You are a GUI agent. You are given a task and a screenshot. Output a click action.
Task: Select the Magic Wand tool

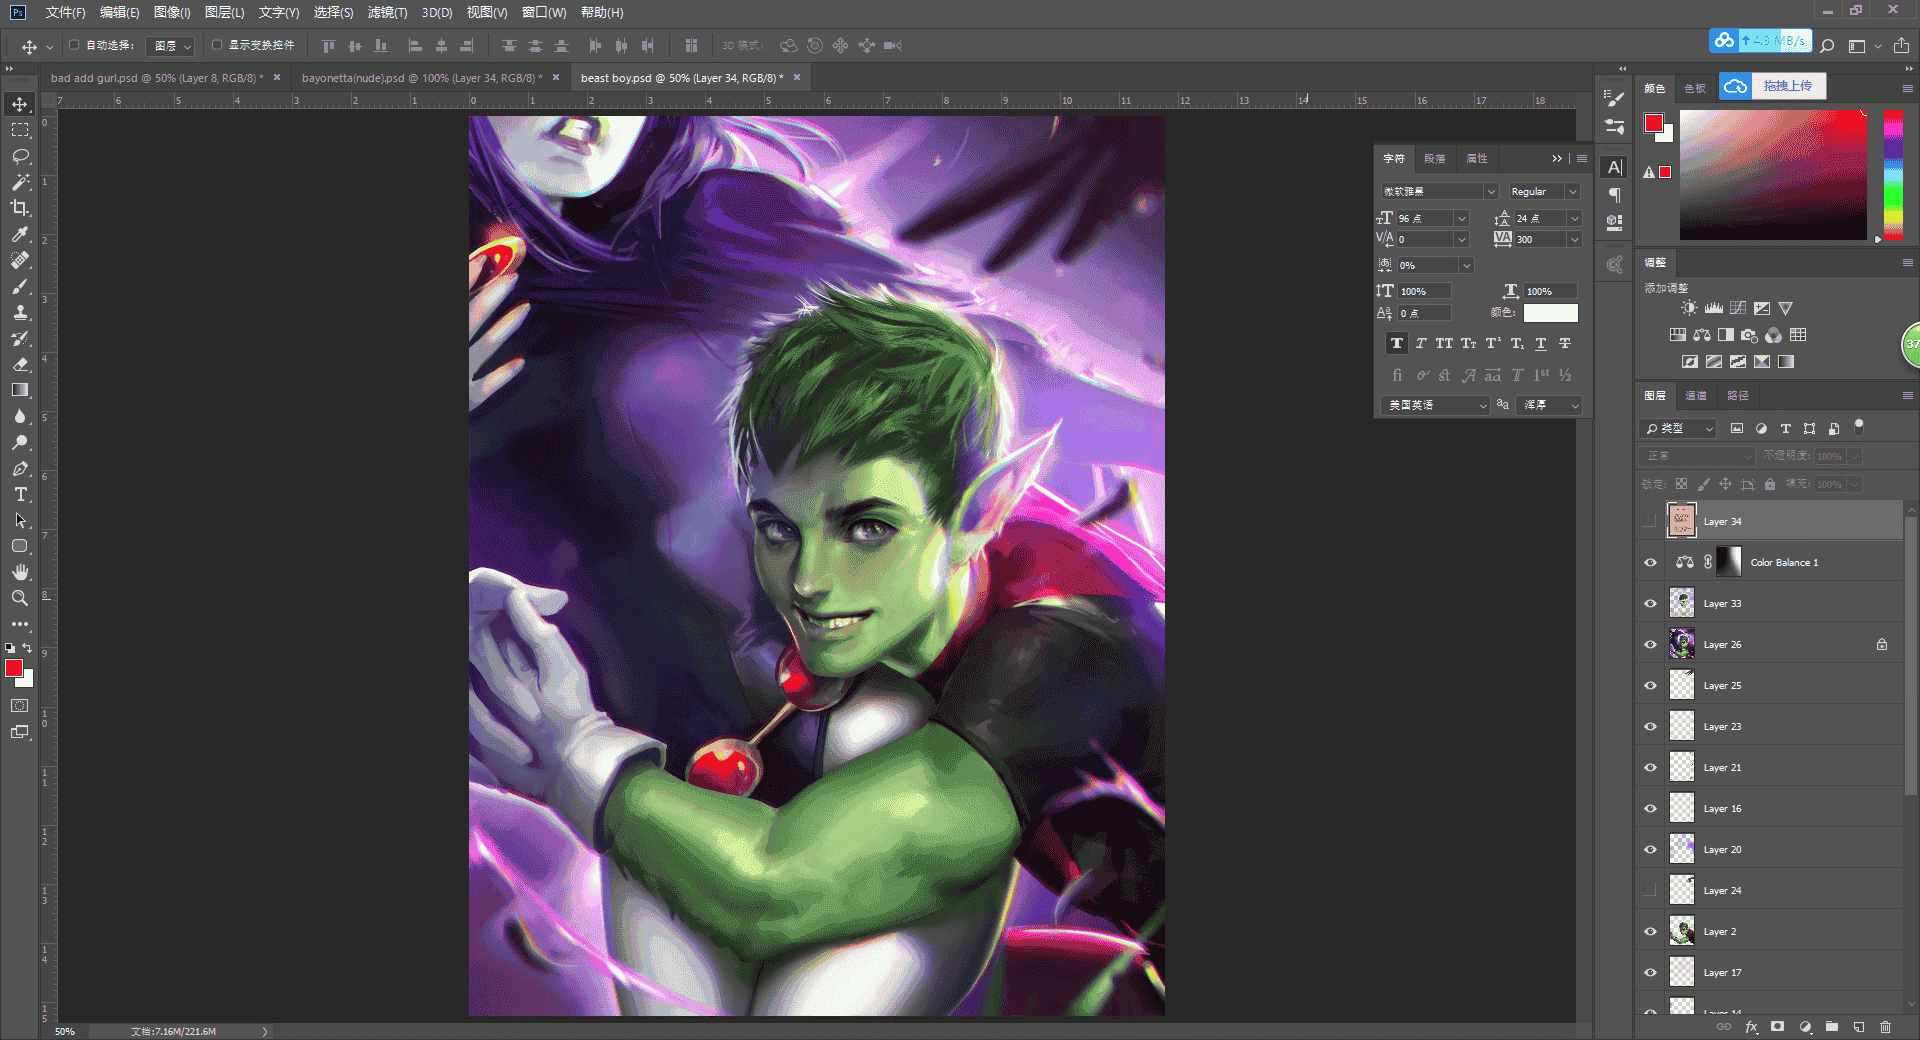click(x=20, y=182)
